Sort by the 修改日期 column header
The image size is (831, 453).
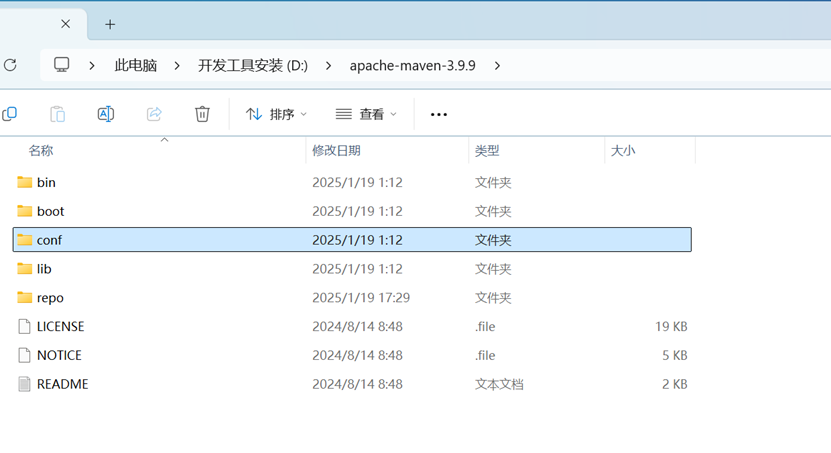point(336,150)
